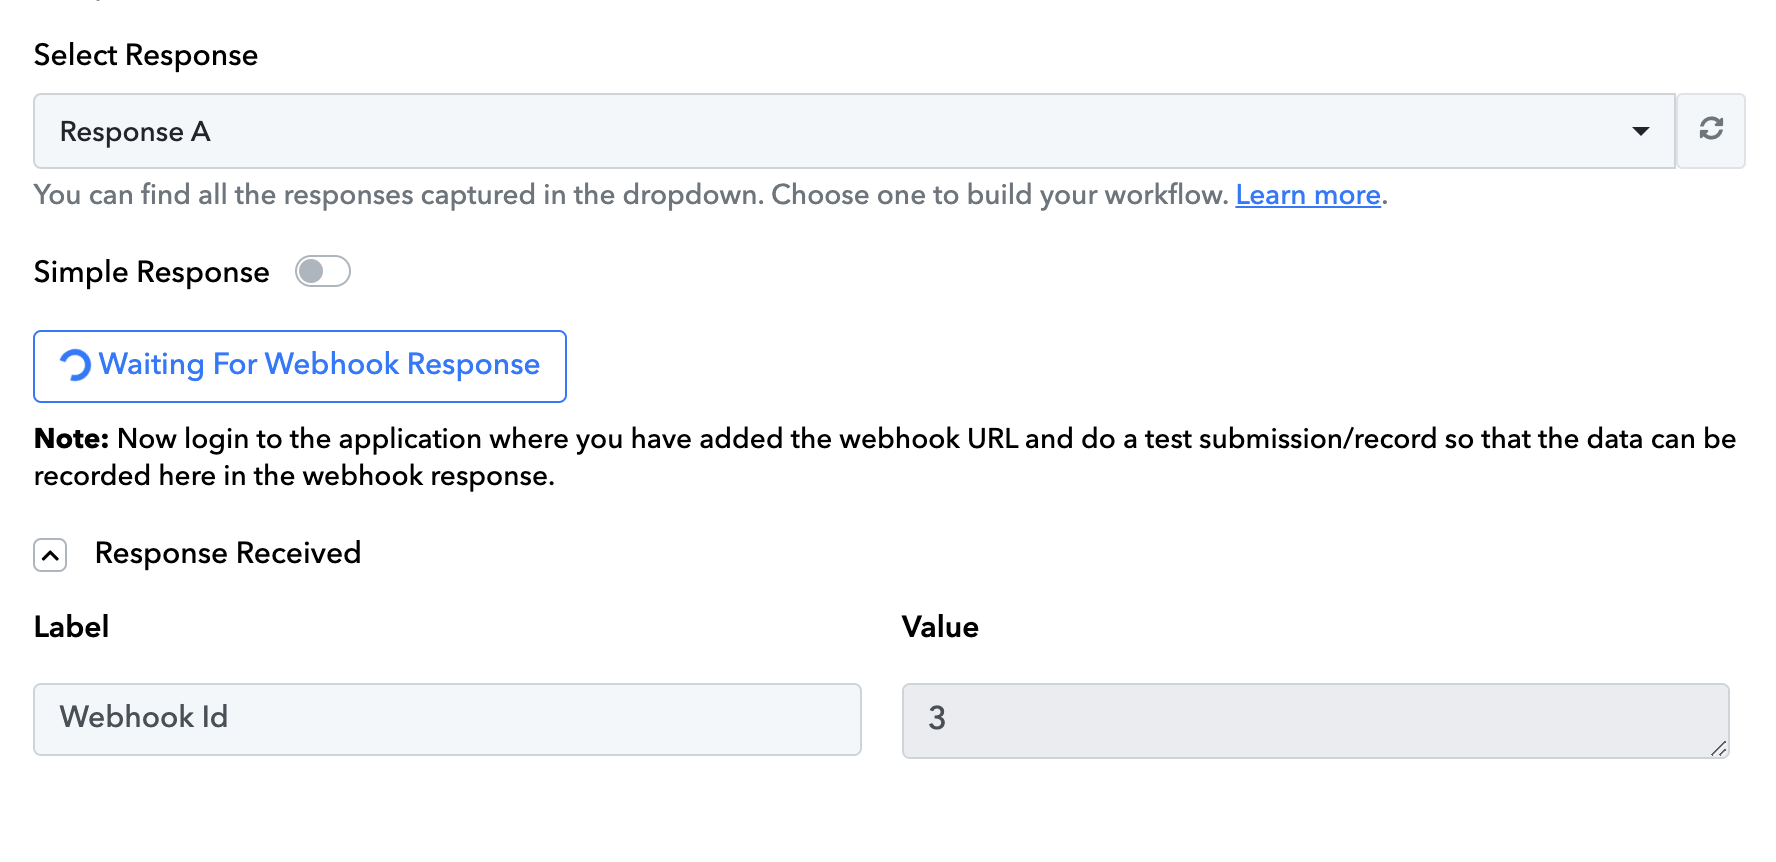Click the 'Value' column heading

click(940, 627)
